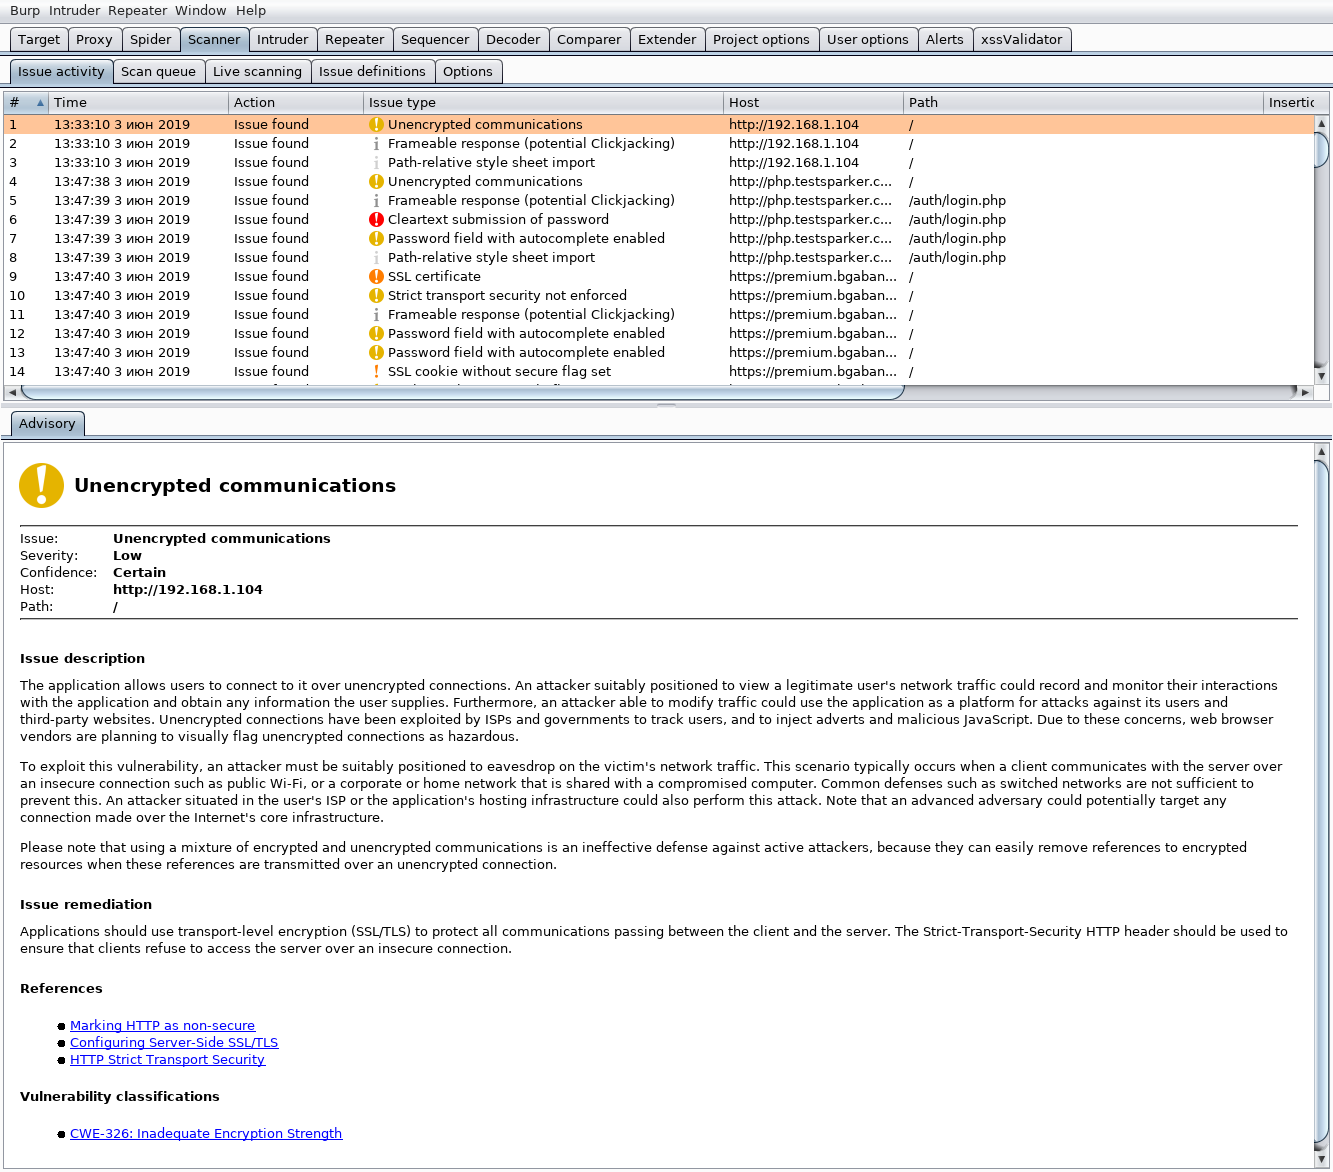
Task: Open the Intruder menu in menu bar
Action: tap(75, 11)
